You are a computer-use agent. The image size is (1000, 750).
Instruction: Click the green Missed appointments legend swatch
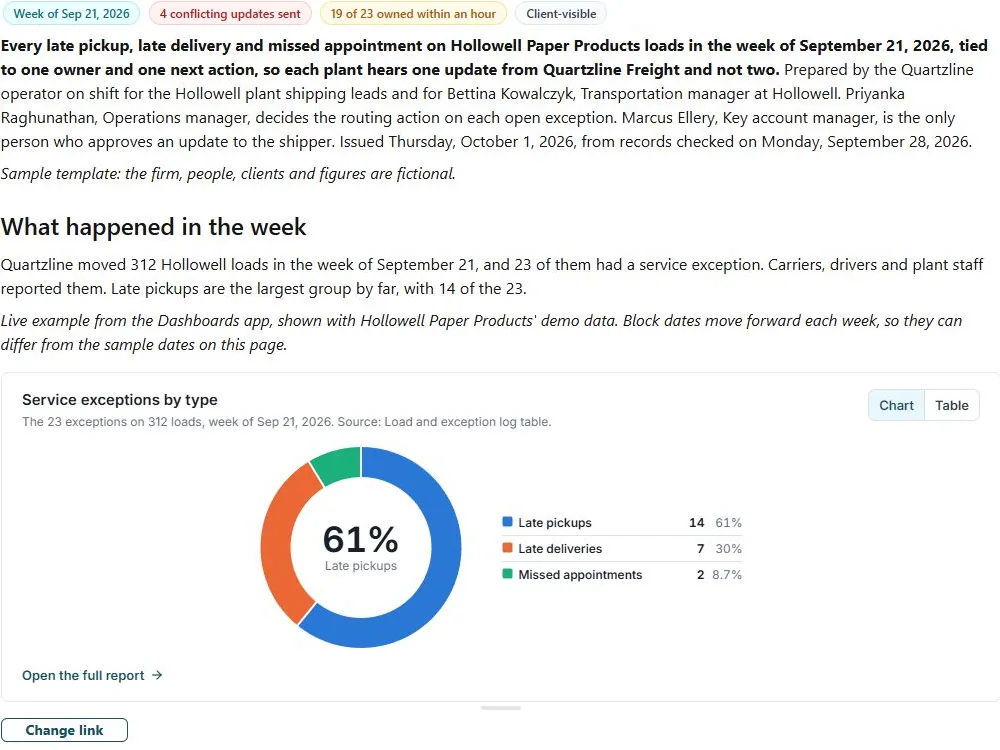(x=508, y=574)
